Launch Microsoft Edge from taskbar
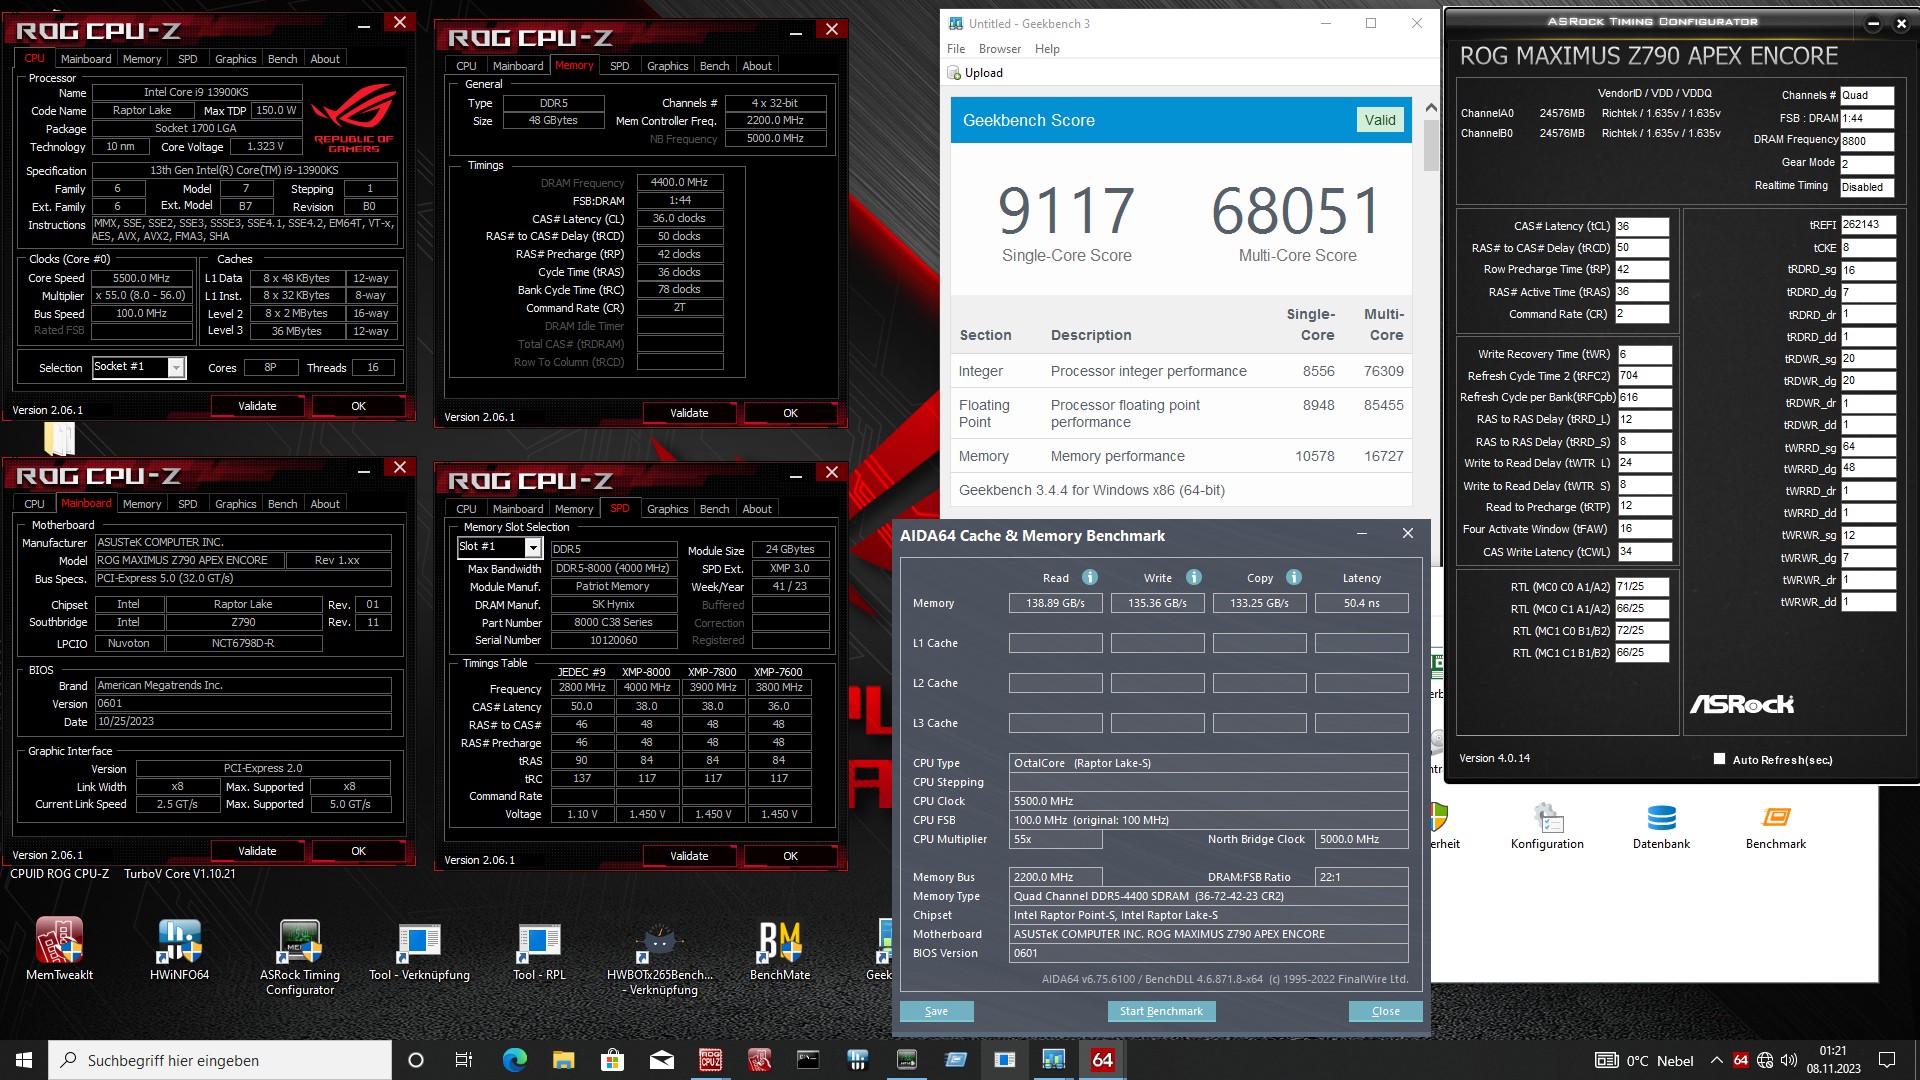This screenshot has width=1920, height=1080. [514, 1060]
